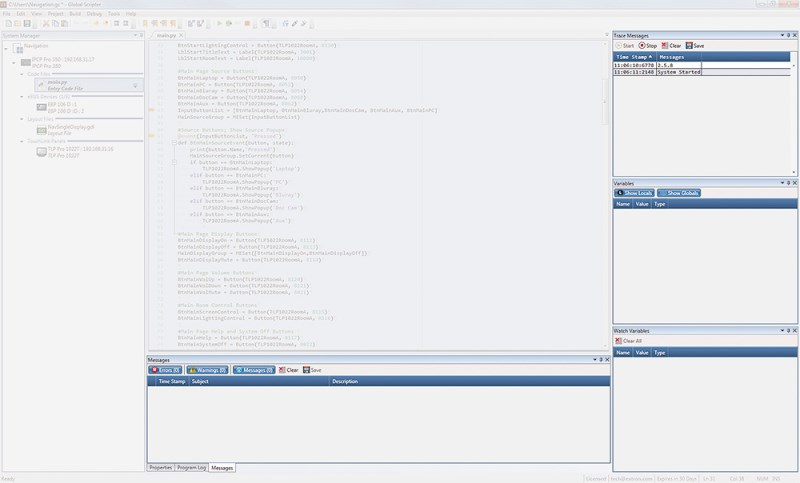Open the Tools menu
Viewport: 800px width, 483px height.
[114, 14]
